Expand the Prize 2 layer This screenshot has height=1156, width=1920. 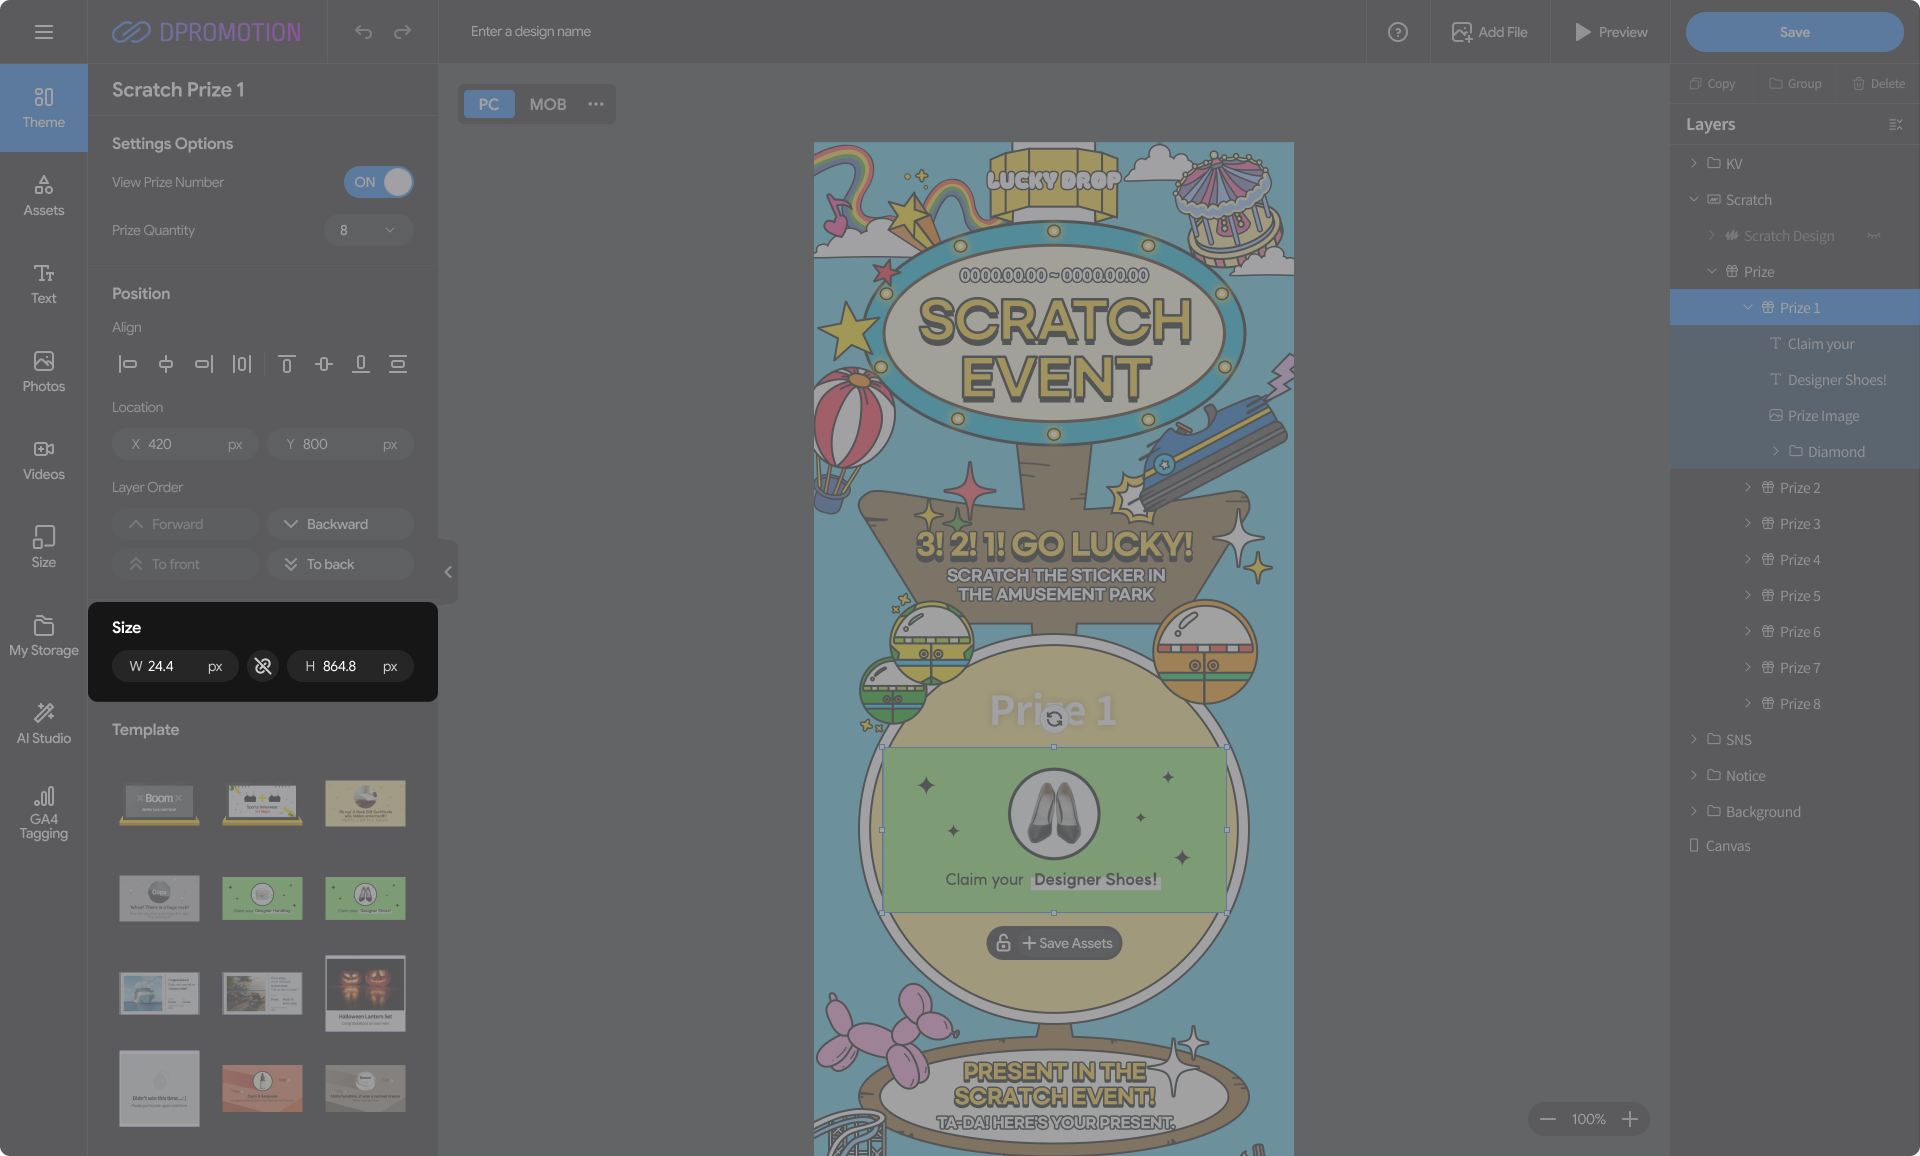[x=1748, y=487]
